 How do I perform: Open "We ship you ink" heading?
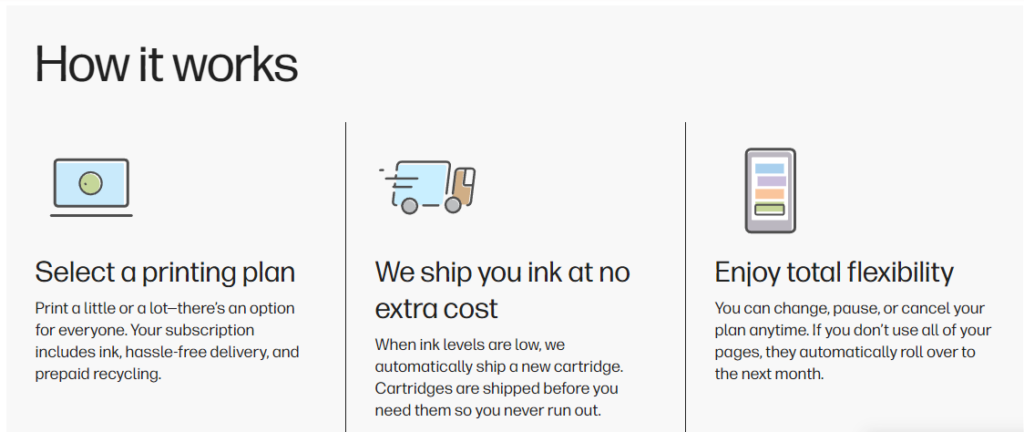tap(502, 290)
